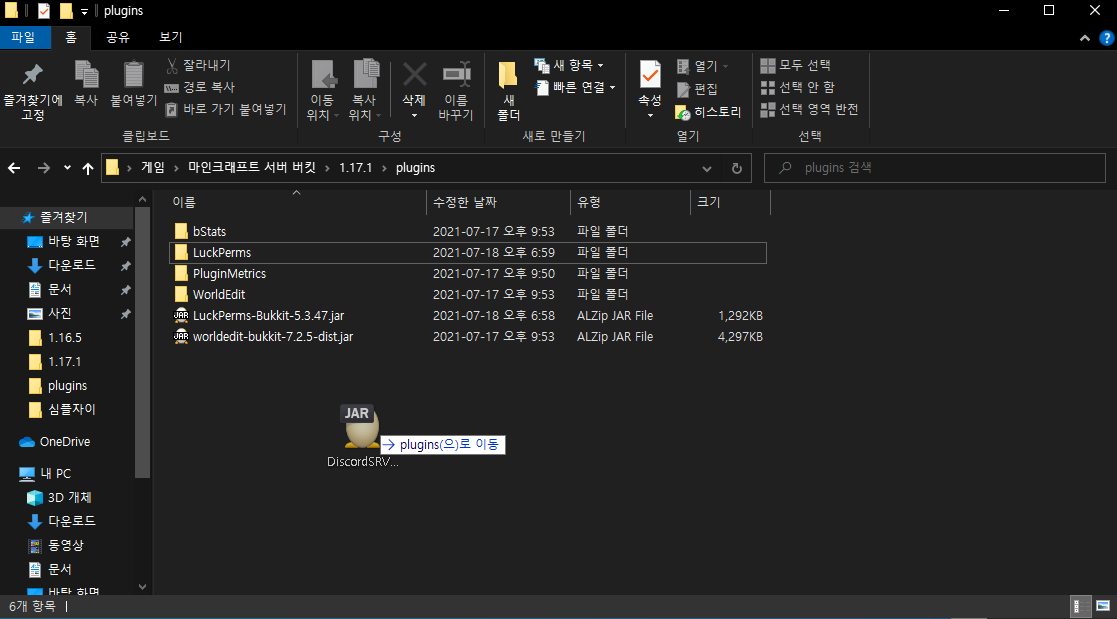
Task: Open Videos (동영상) under This PC
Action: 67,546
